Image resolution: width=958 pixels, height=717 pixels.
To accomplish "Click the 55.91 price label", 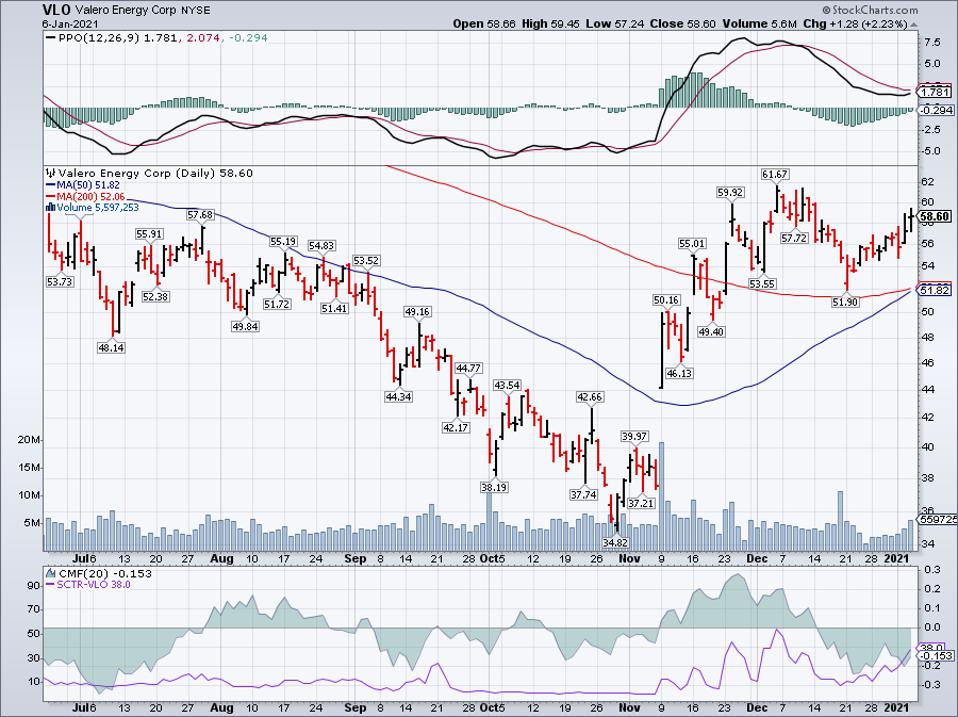I will point(149,234).
